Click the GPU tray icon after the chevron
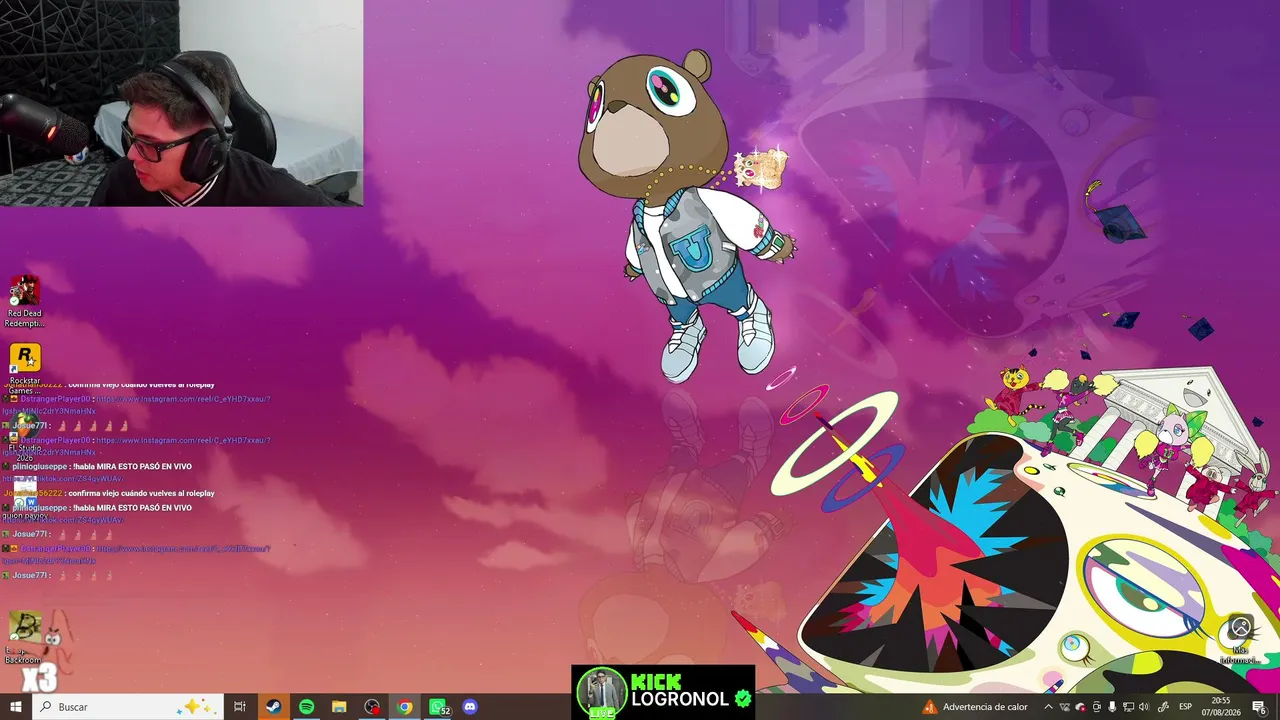1280x720 pixels. 1064,707
